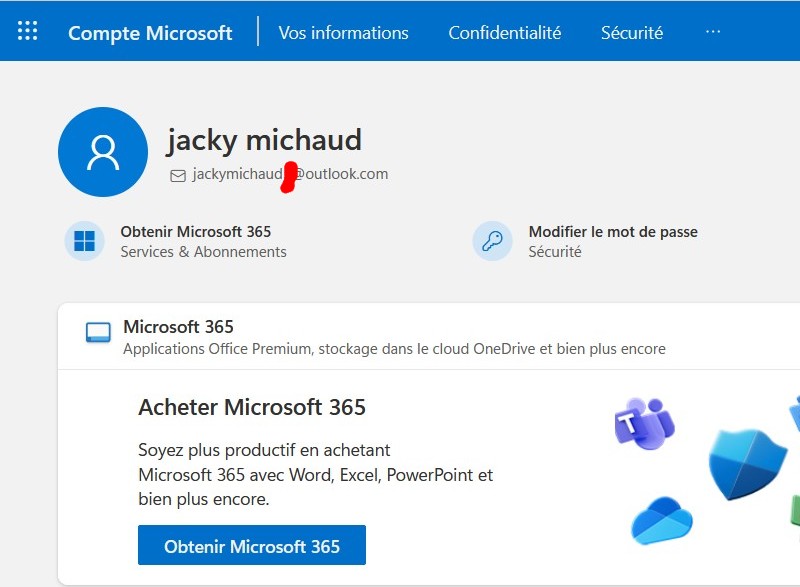800x587 pixels.
Task: Click the laptop icon in Microsoft 365 card
Action: click(x=98, y=333)
